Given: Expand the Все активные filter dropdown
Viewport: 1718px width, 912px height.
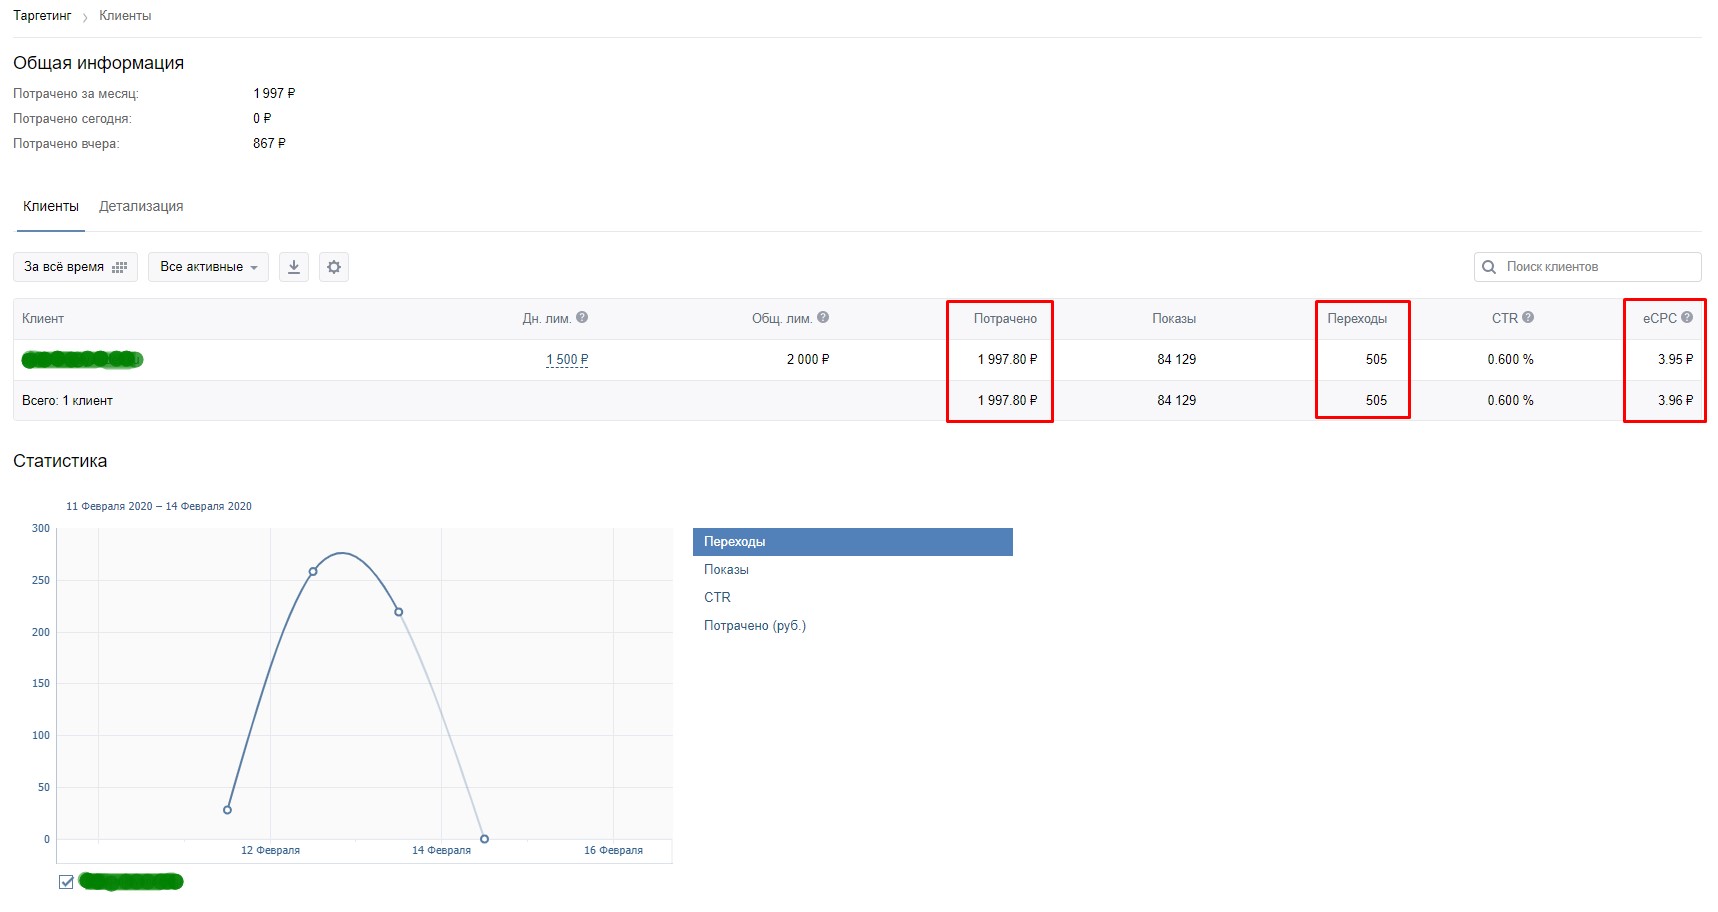Looking at the screenshot, I should point(208,267).
